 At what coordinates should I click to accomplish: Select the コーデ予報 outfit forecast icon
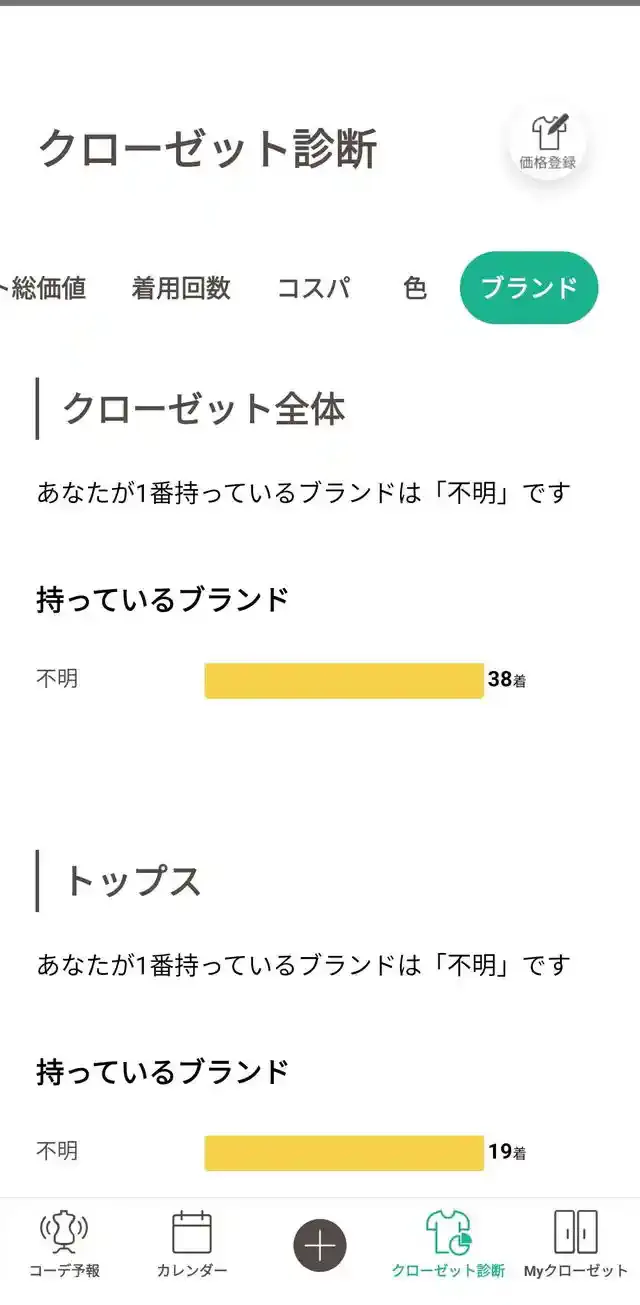tap(62, 1240)
